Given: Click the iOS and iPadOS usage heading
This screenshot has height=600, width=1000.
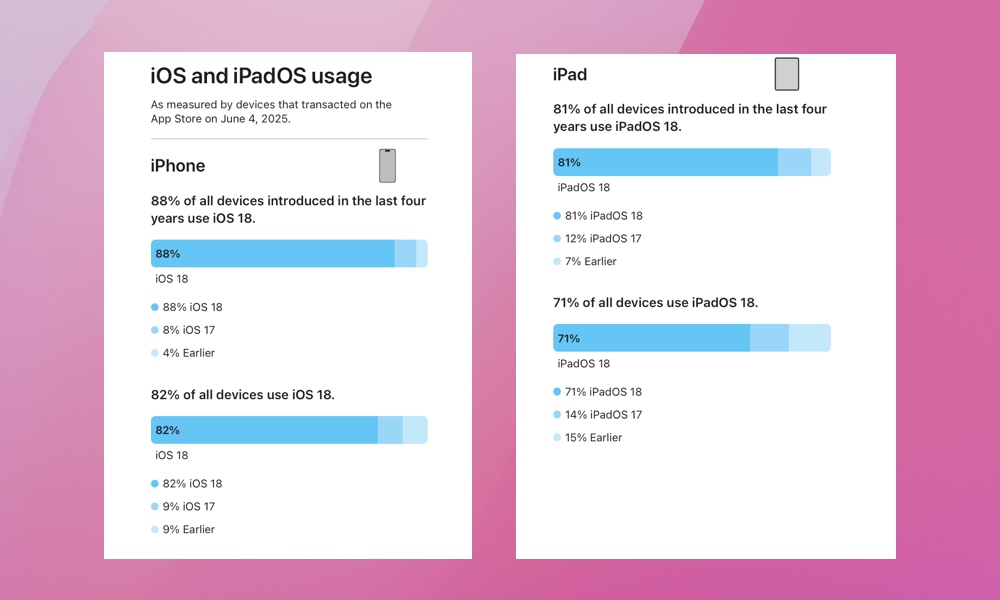Looking at the screenshot, I should (x=261, y=76).
